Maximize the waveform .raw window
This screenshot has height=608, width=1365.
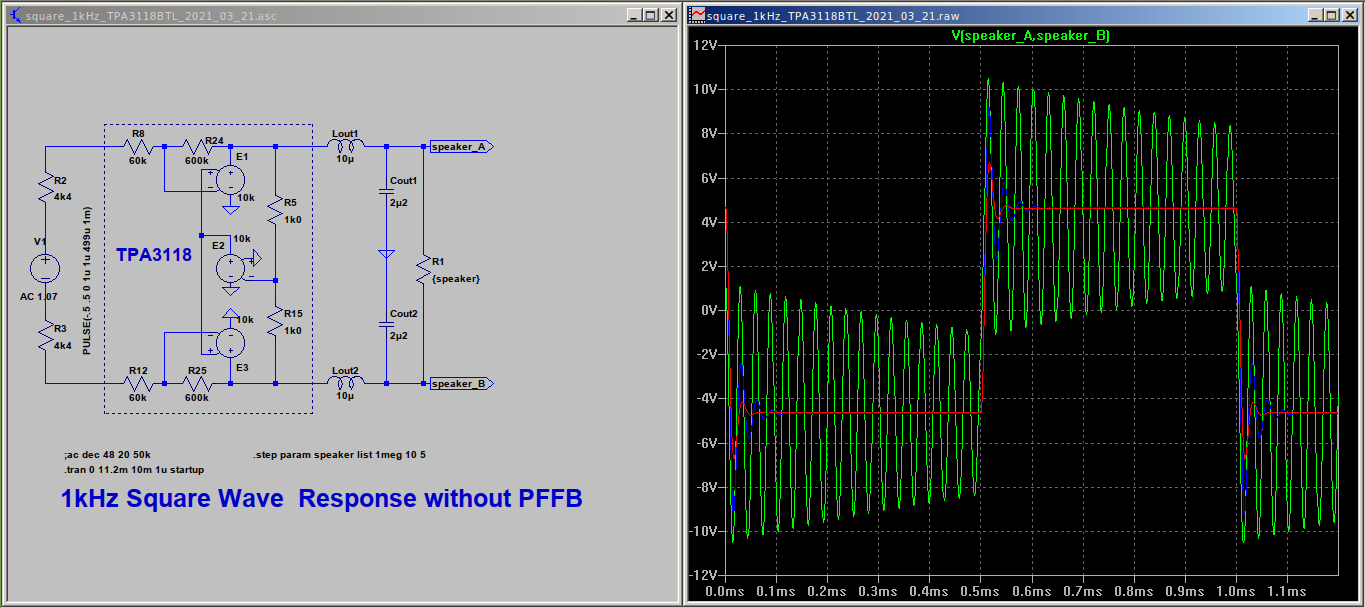(1330, 15)
